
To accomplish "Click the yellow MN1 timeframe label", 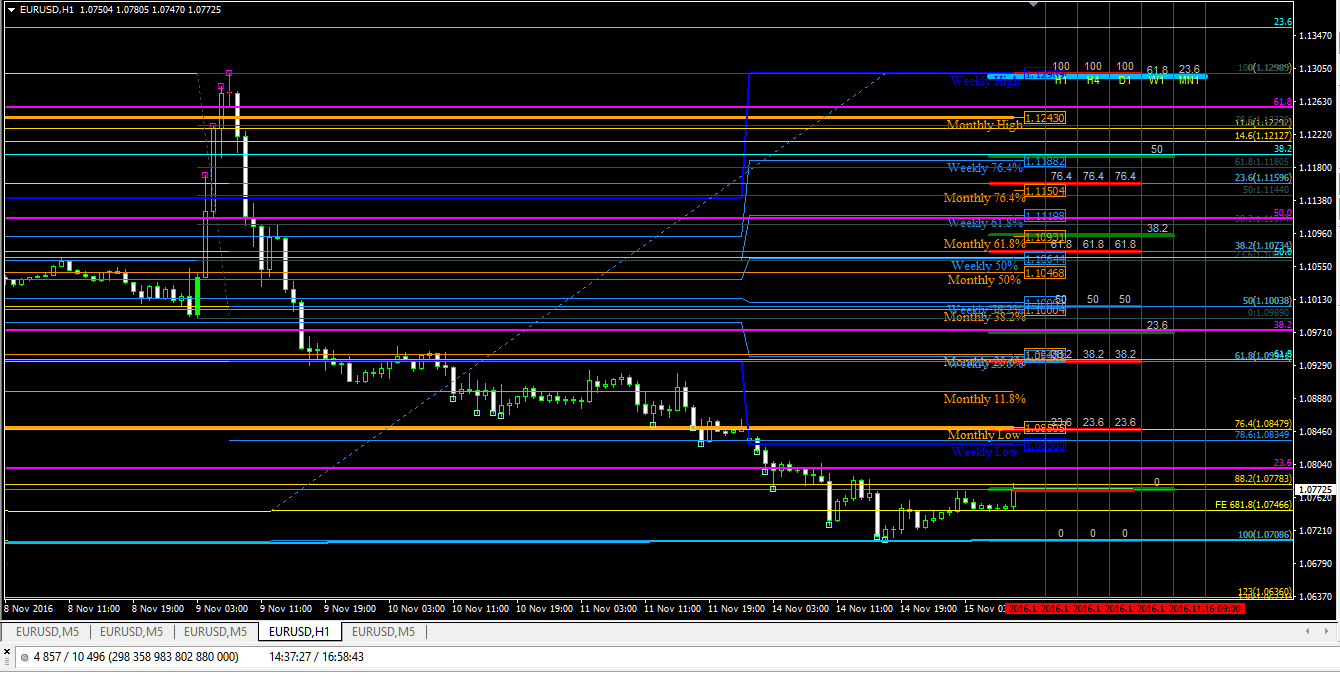I will tap(1189, 79).
